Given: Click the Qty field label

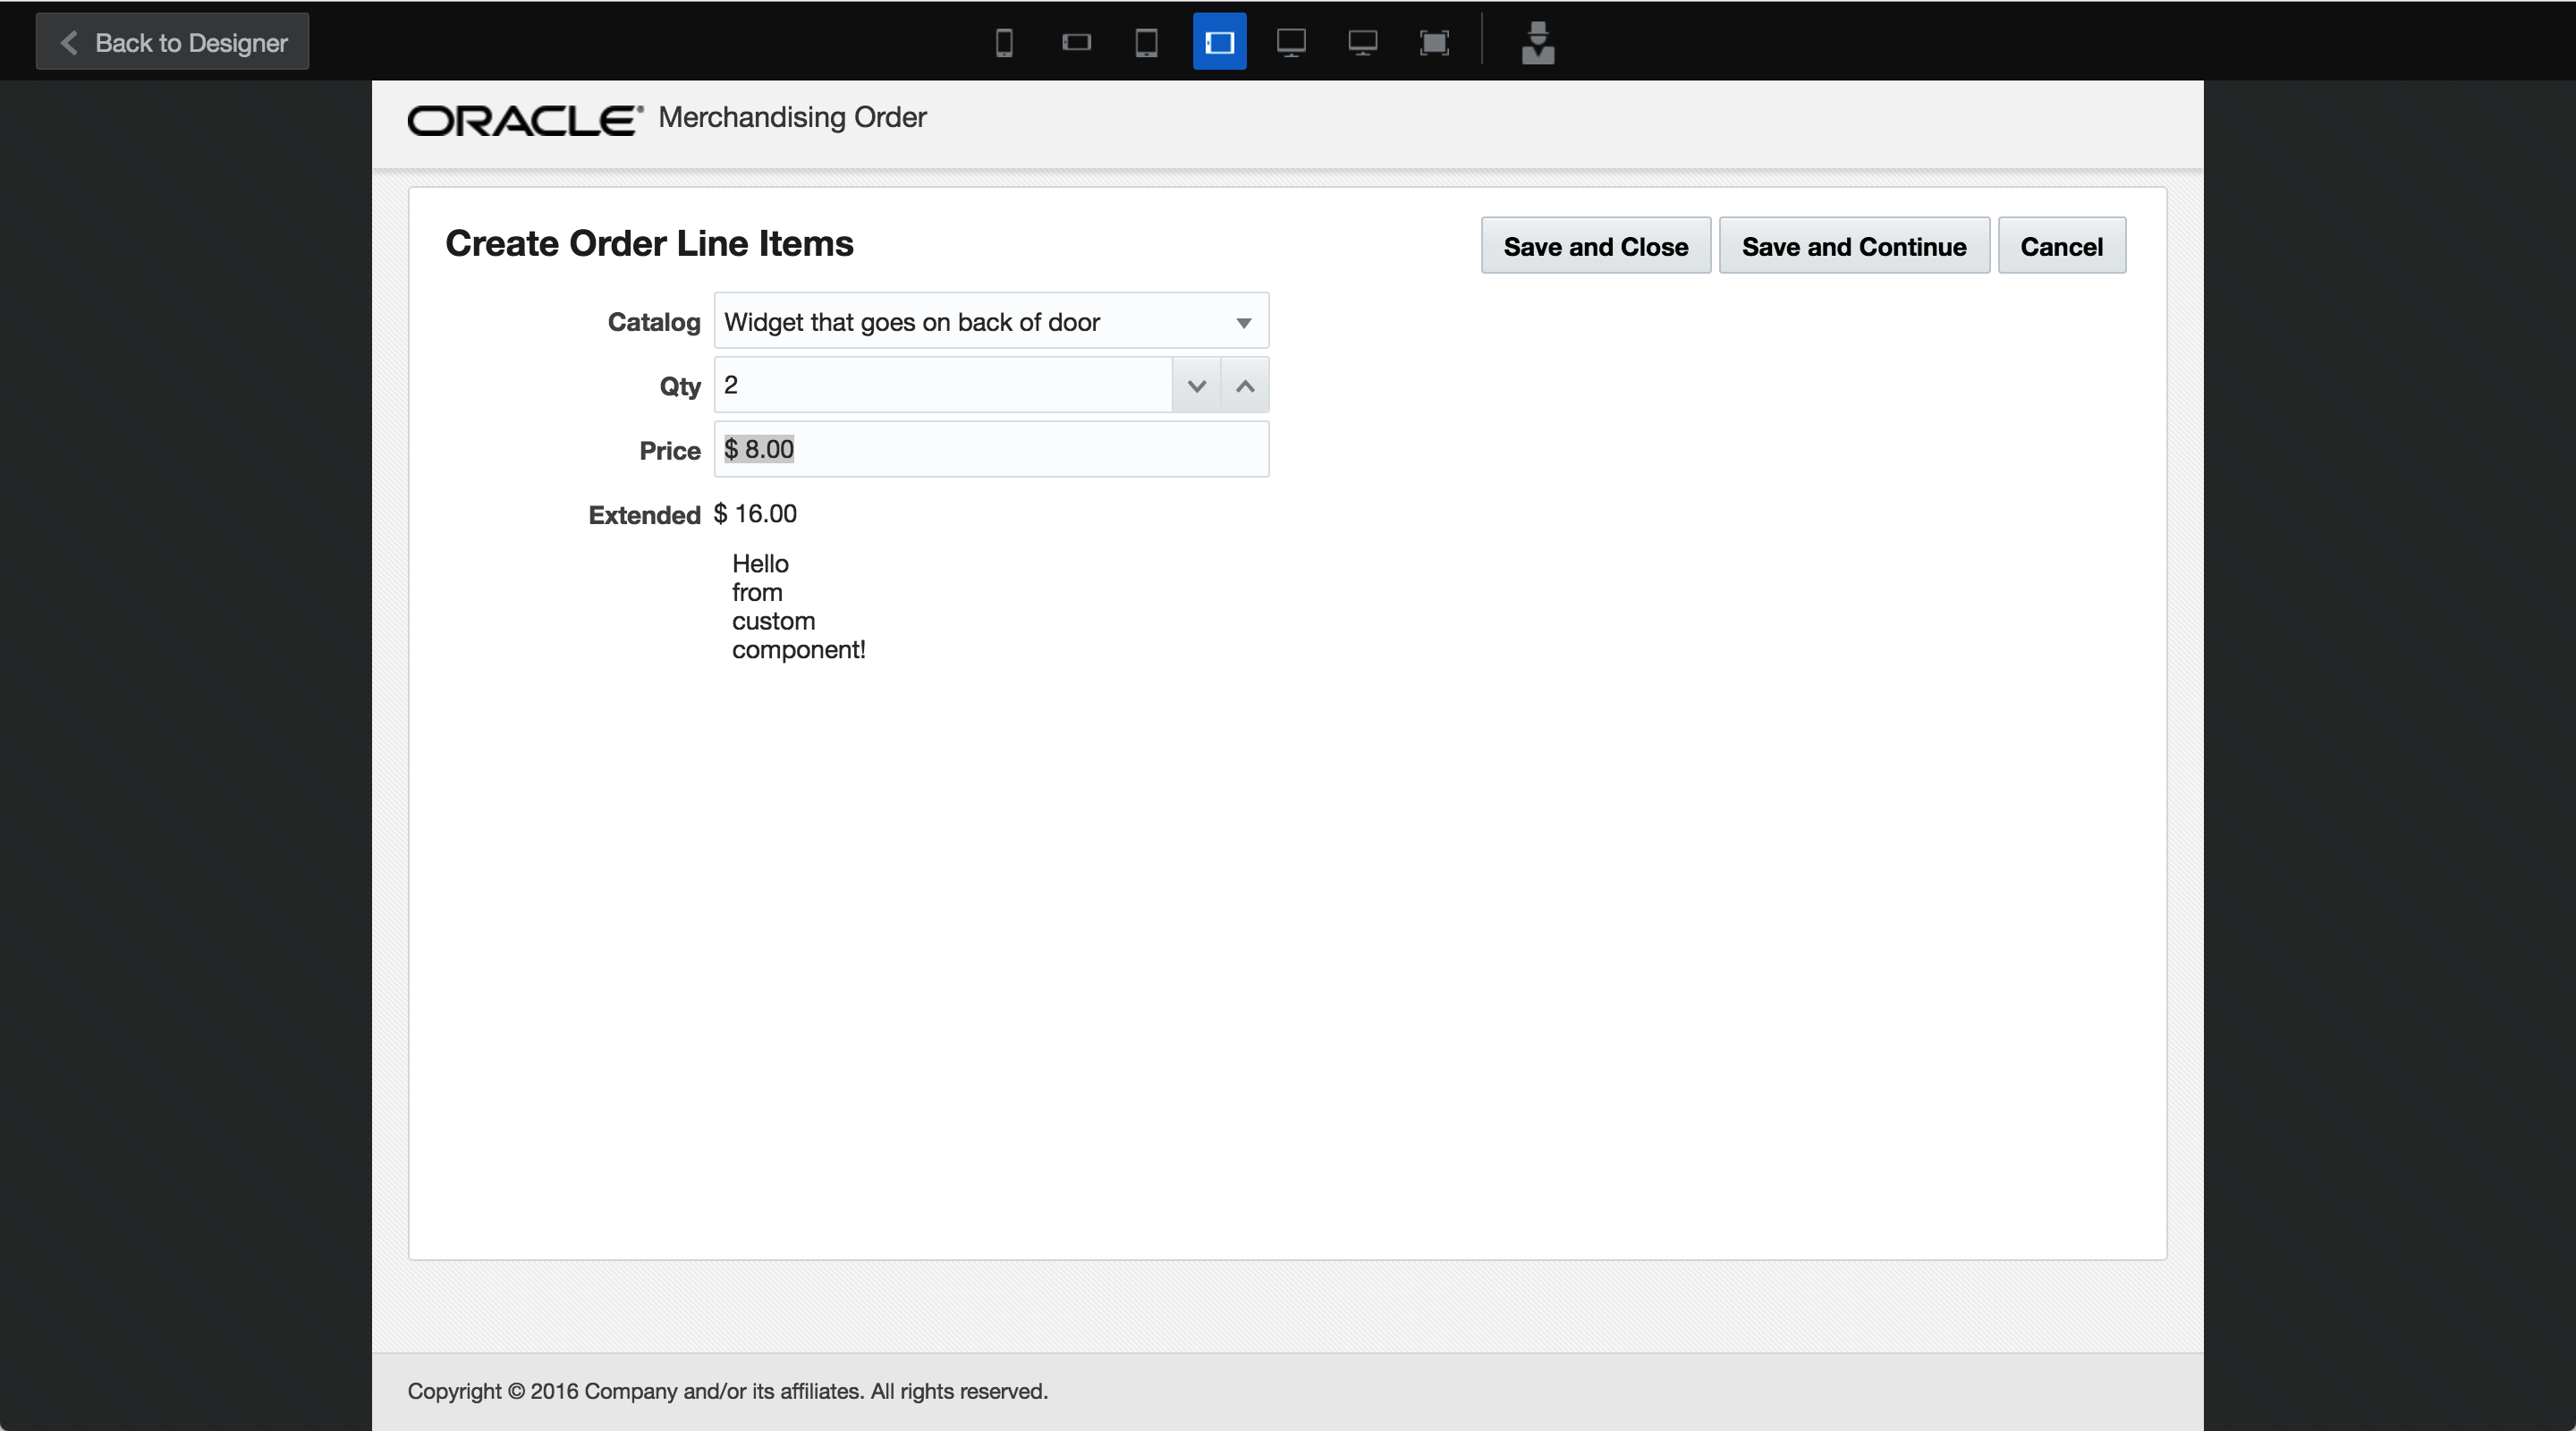Looking at the screenshot, I should coord(680,387).
